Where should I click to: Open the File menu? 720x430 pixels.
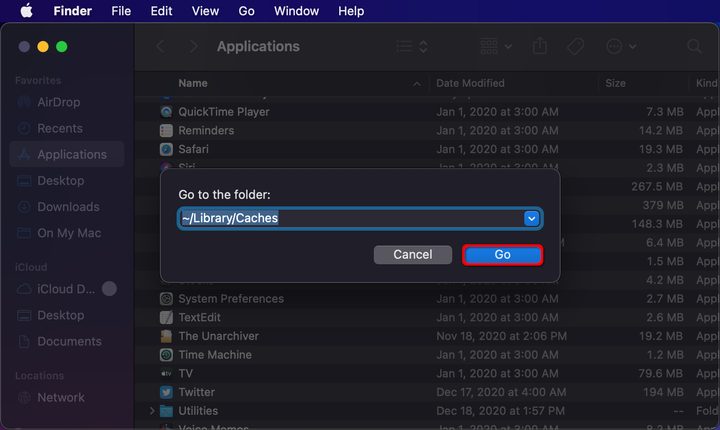tap(121, 11)
